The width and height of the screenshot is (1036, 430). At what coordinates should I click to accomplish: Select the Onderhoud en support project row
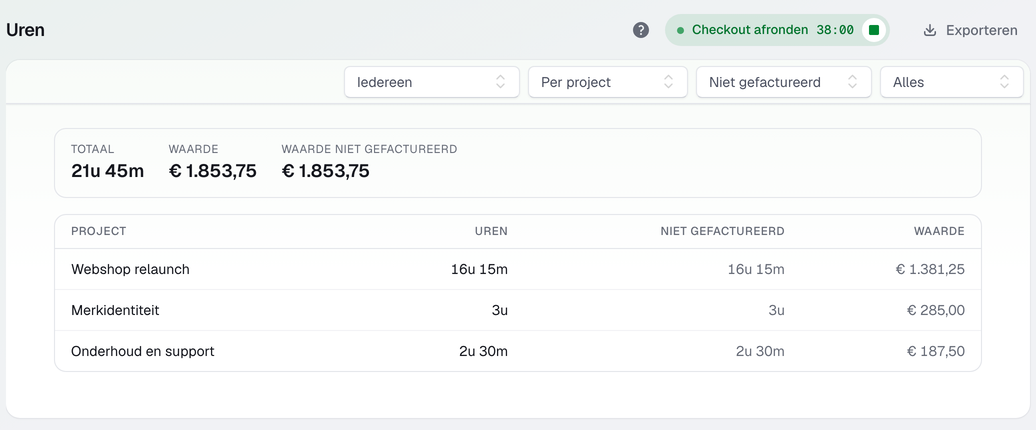tap(518, 351)
